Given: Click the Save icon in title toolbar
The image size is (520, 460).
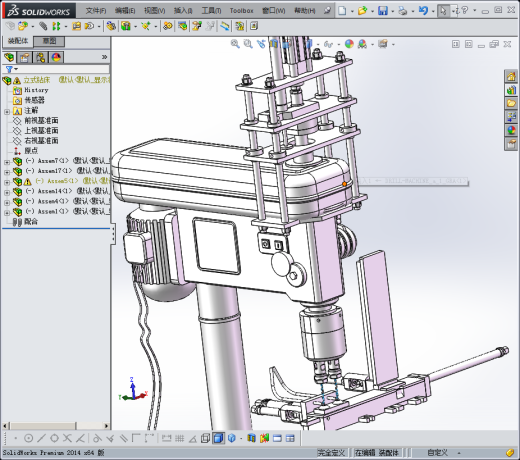Looking at the screenshot, I should 383,11.
